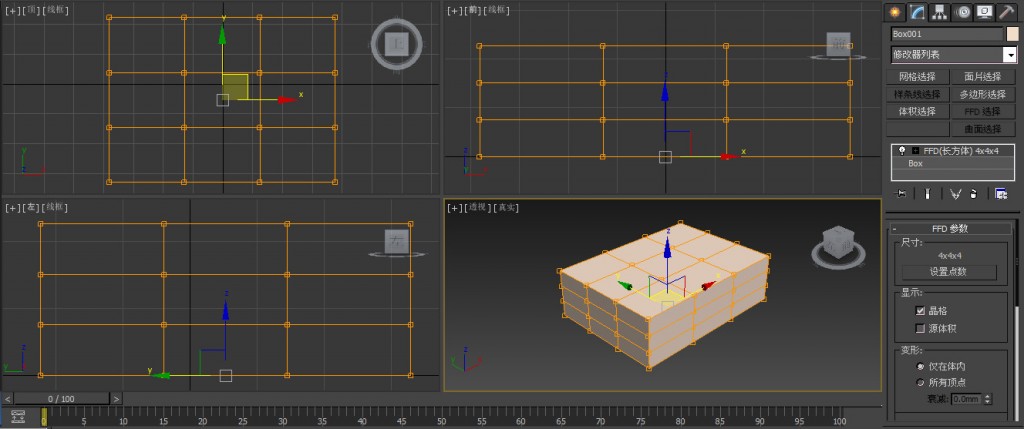
Task: Click the 衰减 value input field
Action: click(x=967, y=398)
